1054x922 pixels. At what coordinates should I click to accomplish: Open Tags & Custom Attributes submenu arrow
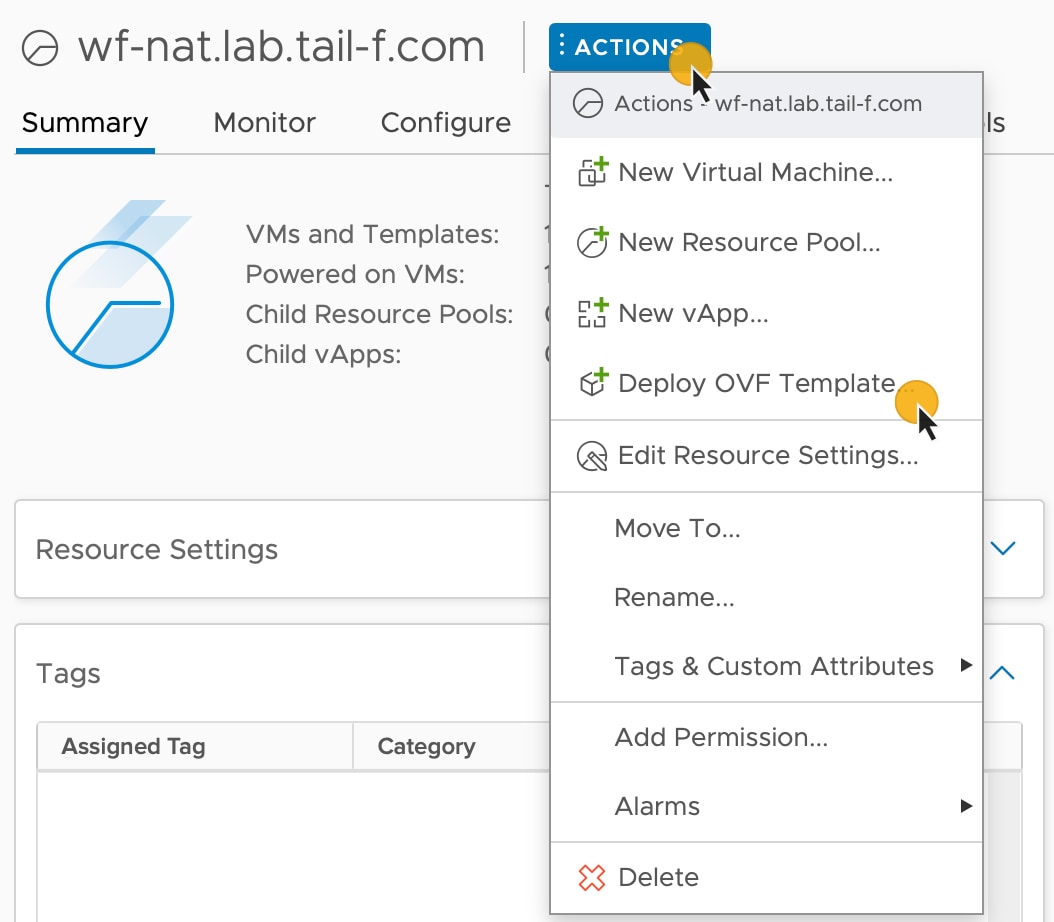pos(965,665)
